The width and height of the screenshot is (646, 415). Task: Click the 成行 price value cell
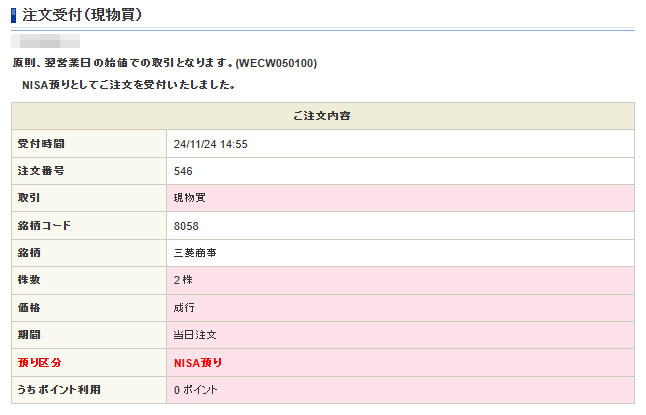coord(184,308)
